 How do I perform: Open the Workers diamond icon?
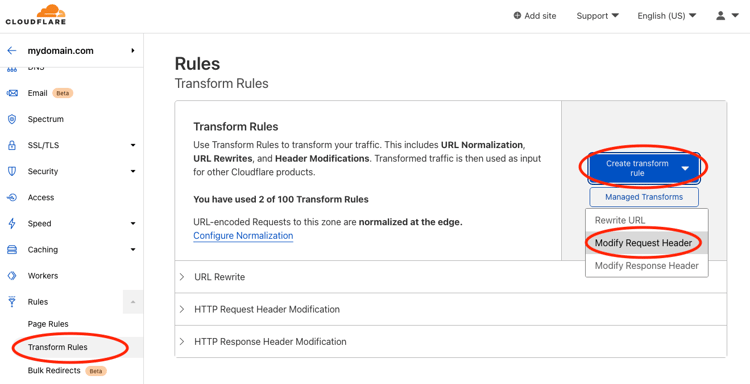click(x=12, y=276)
